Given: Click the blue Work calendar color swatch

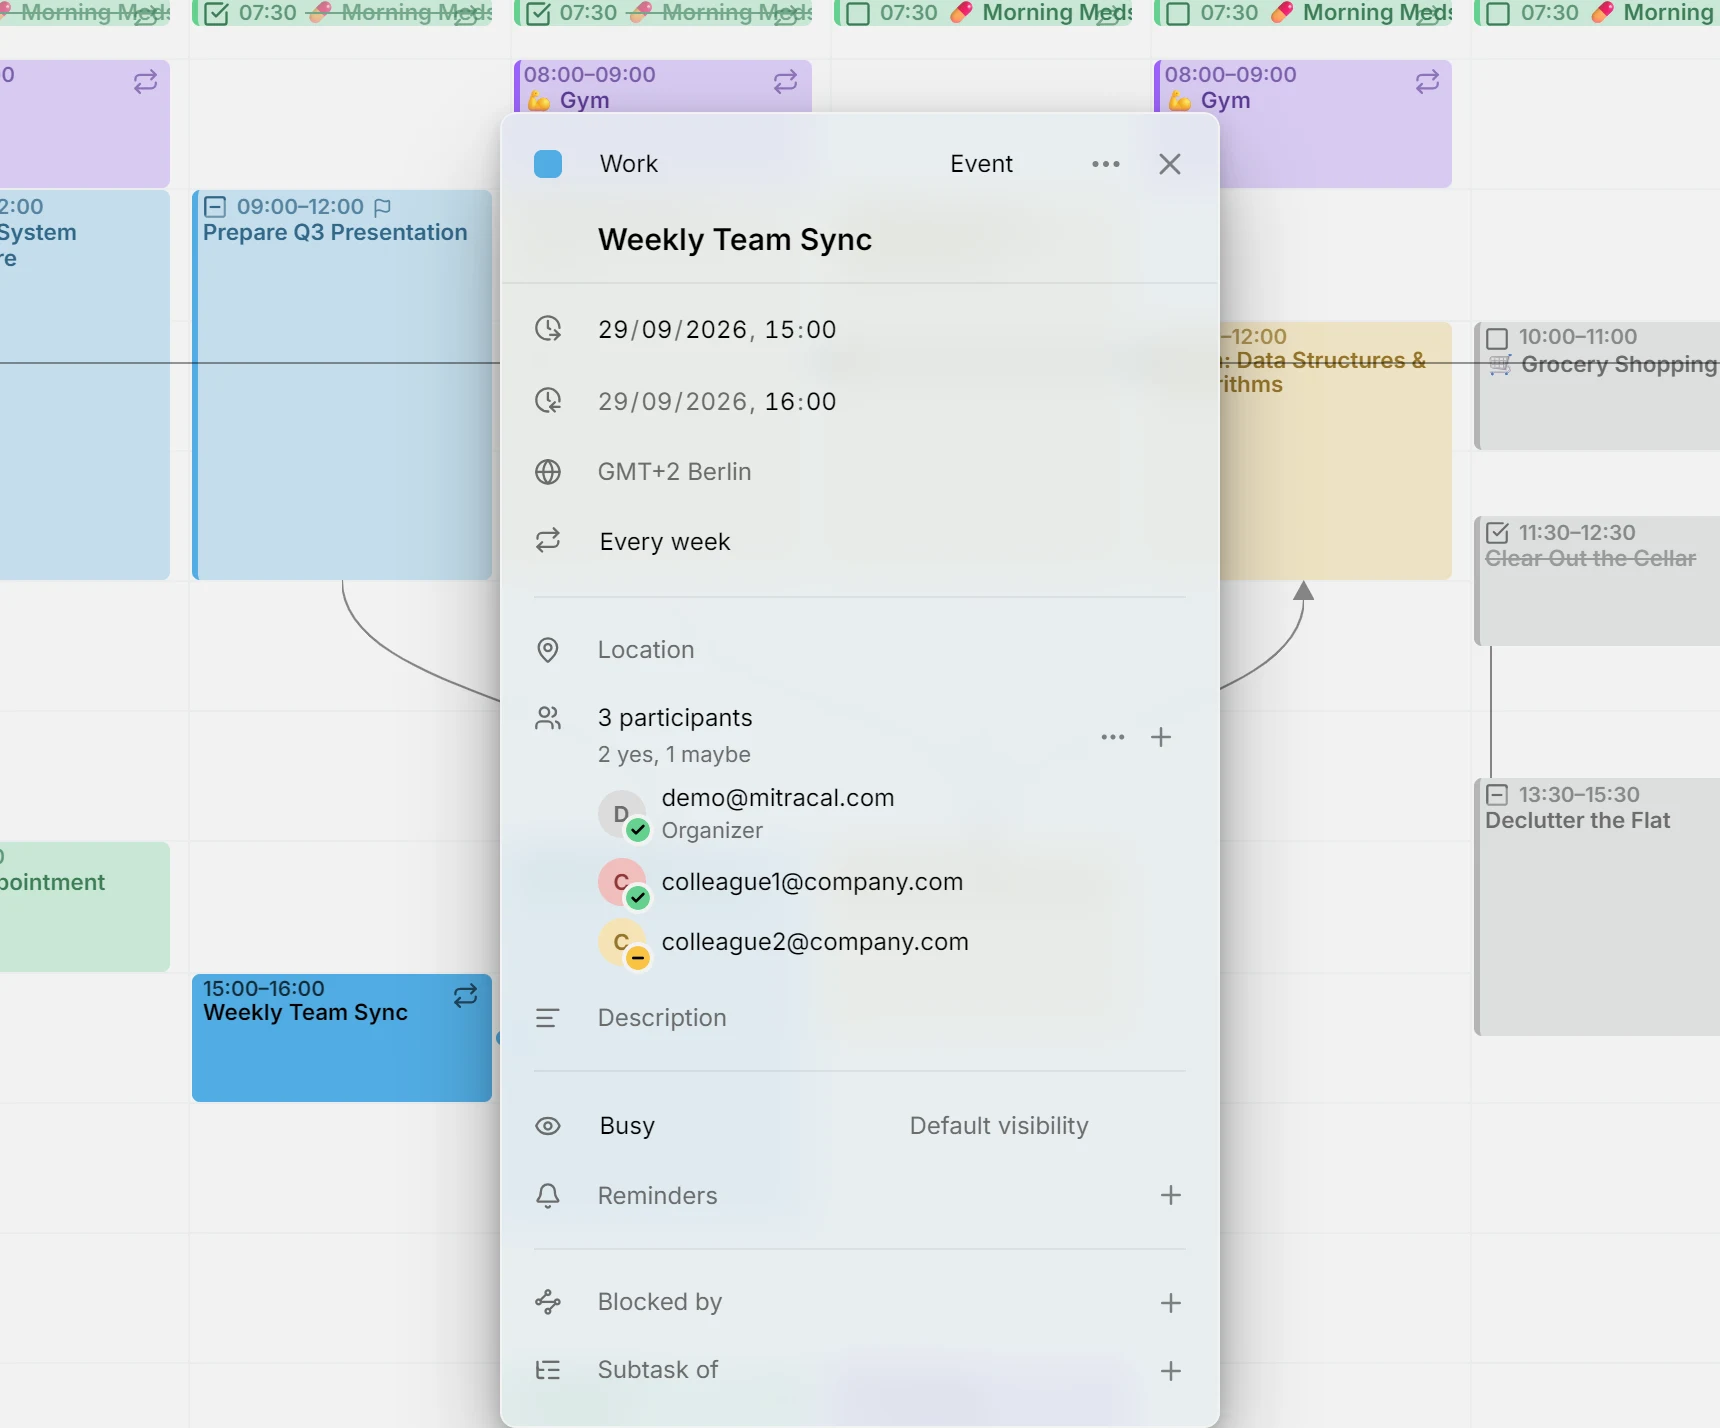Looking at the screenshot, I should coord(548,164).
